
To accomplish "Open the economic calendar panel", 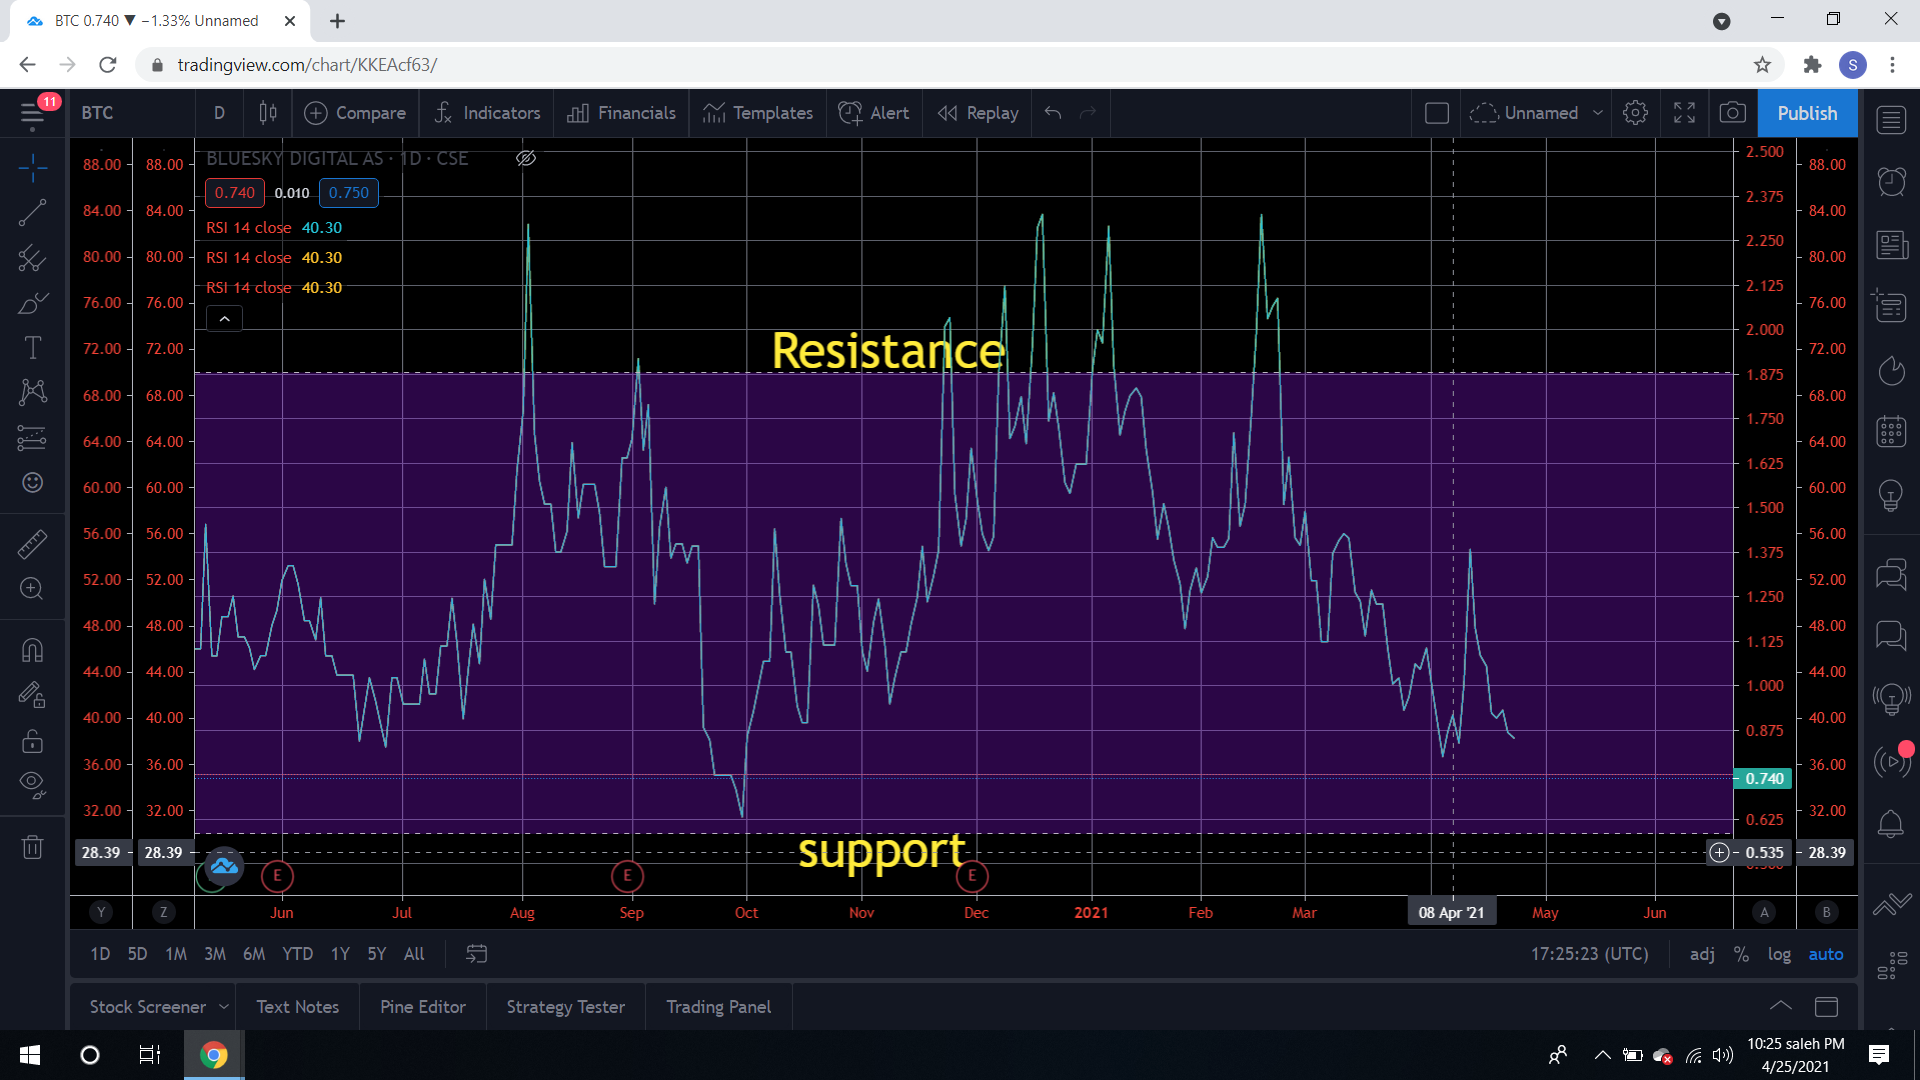I will pyautogui.click(x=1890, y=431).
